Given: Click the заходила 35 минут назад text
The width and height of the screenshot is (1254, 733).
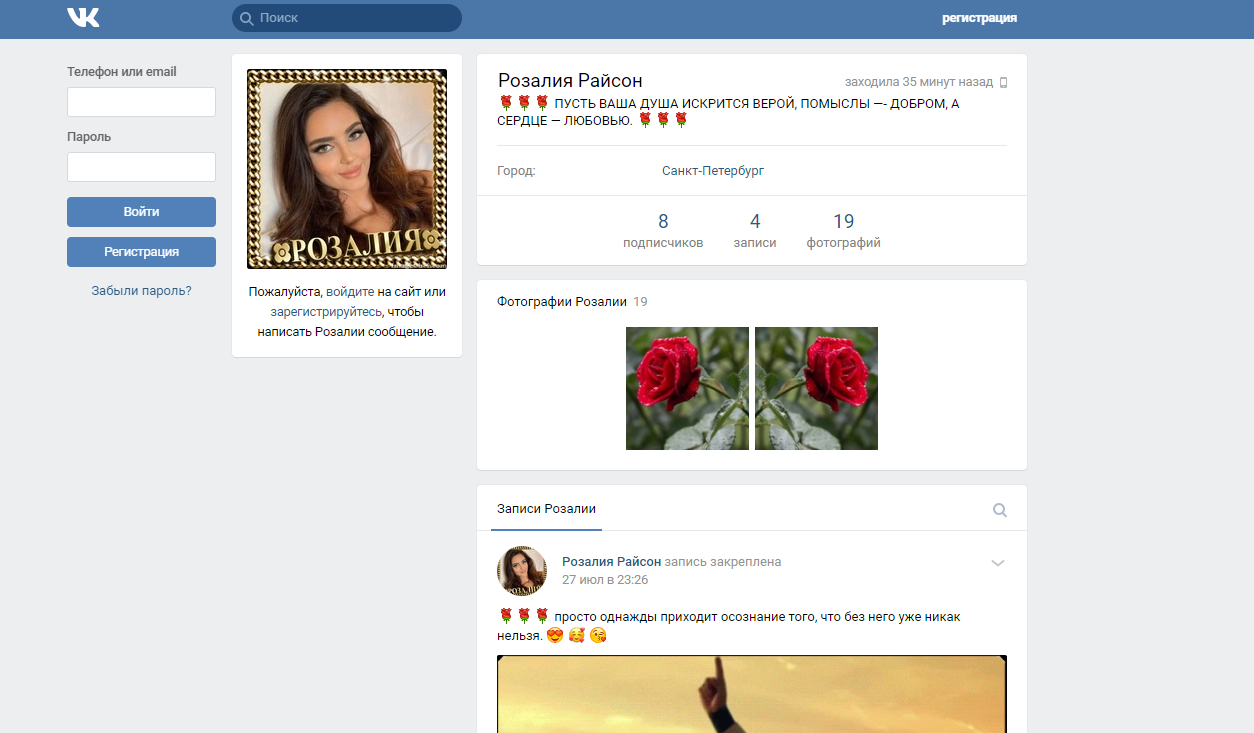Looking at the screenshot, I should click(x=919, y=82).
